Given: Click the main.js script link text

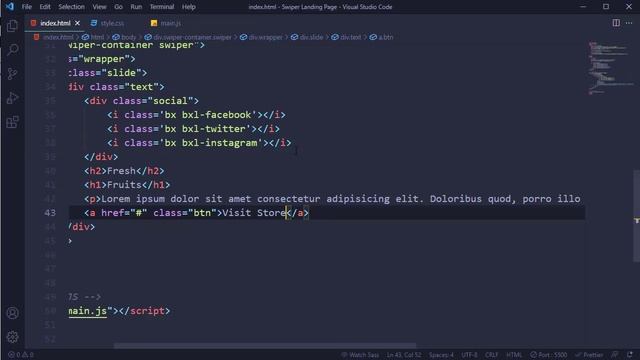Looking at the screenshot, I should (x=88, y=311).
